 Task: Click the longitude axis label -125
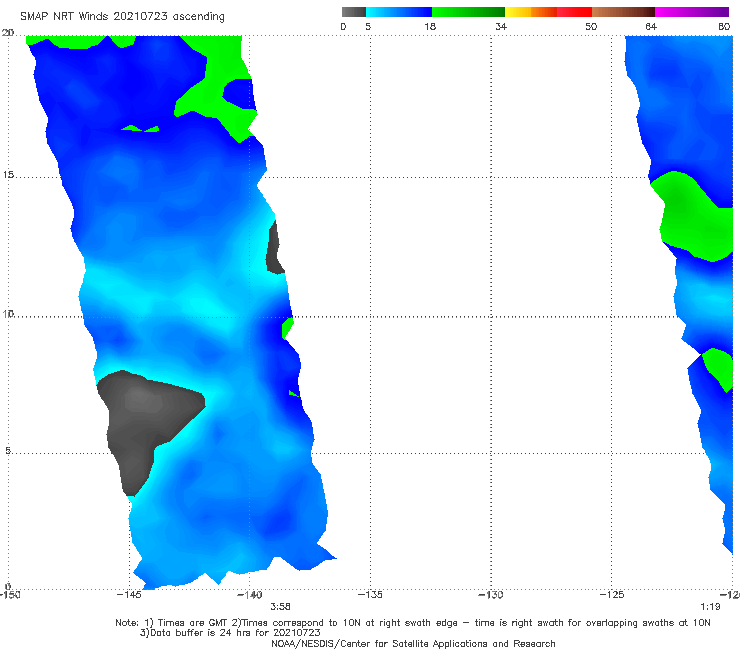(612, 595)
